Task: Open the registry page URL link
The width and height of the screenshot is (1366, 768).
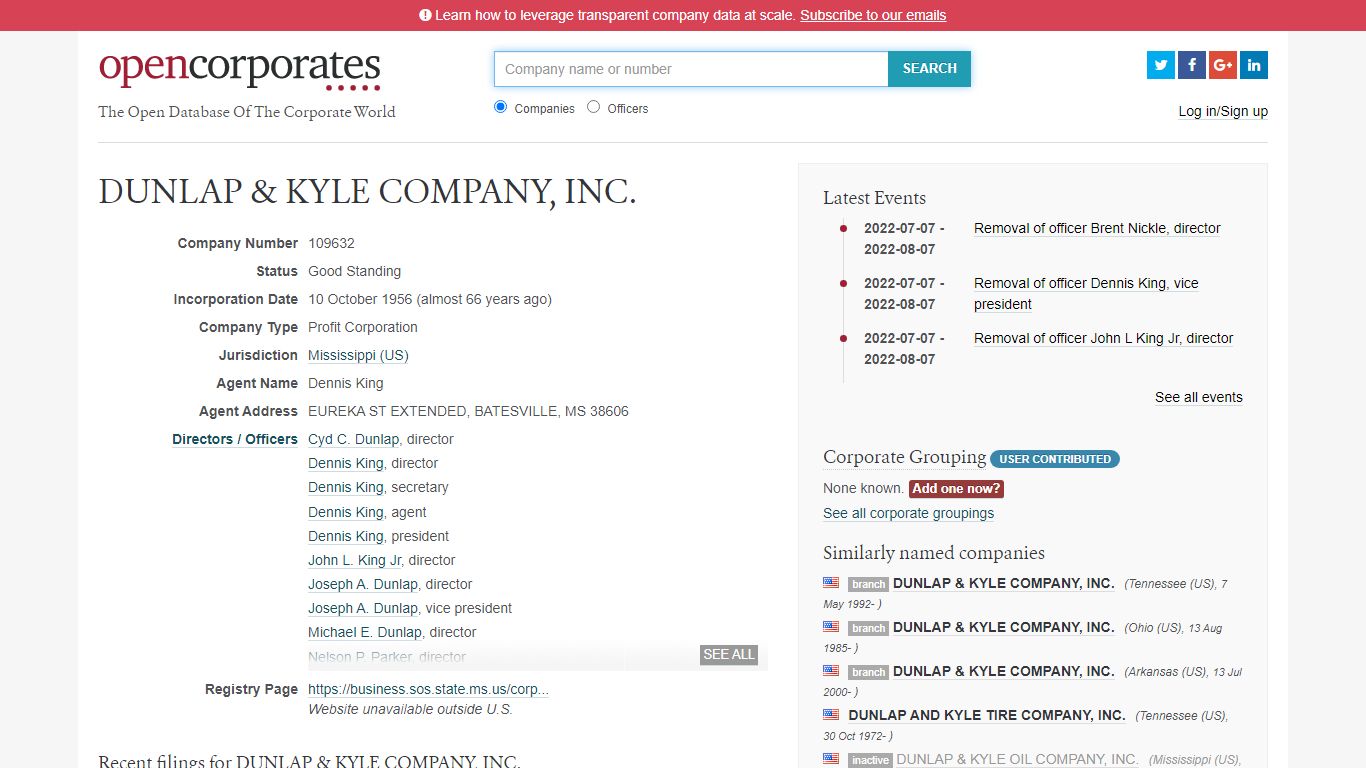Action: coord(428,689)
